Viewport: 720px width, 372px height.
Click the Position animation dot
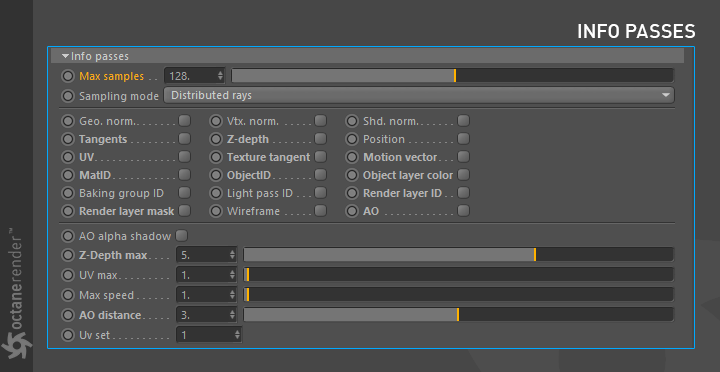coord(352,139)
